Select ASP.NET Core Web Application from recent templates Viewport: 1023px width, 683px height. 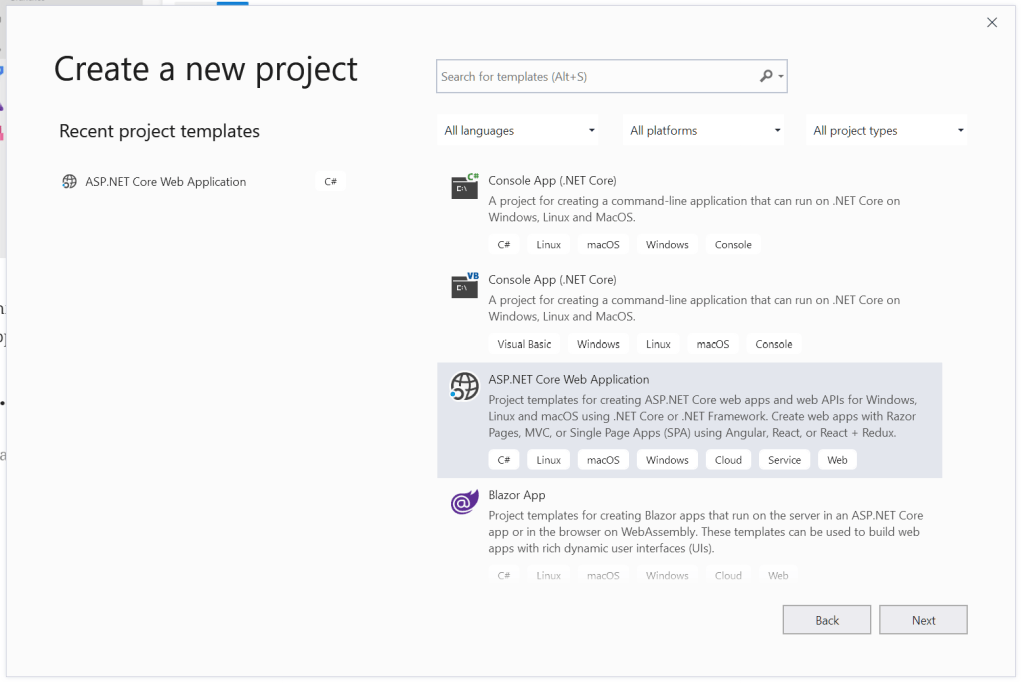(160, 181)
